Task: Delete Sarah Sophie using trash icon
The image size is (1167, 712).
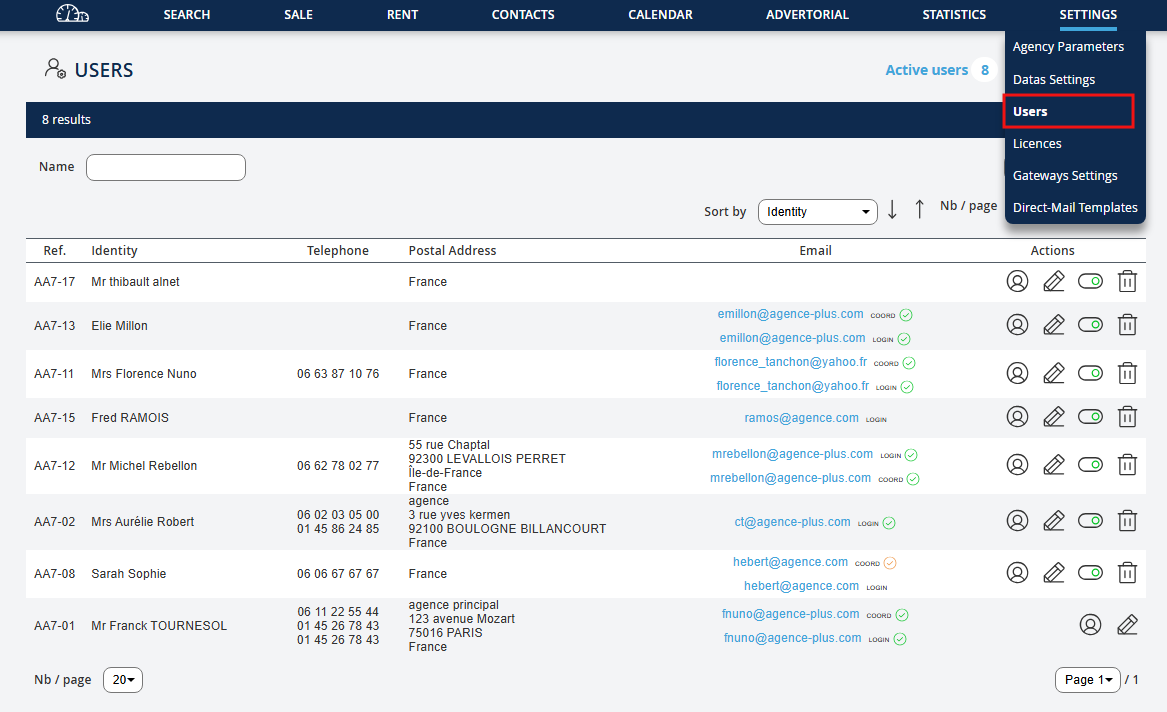Action: click(1127, 573)
